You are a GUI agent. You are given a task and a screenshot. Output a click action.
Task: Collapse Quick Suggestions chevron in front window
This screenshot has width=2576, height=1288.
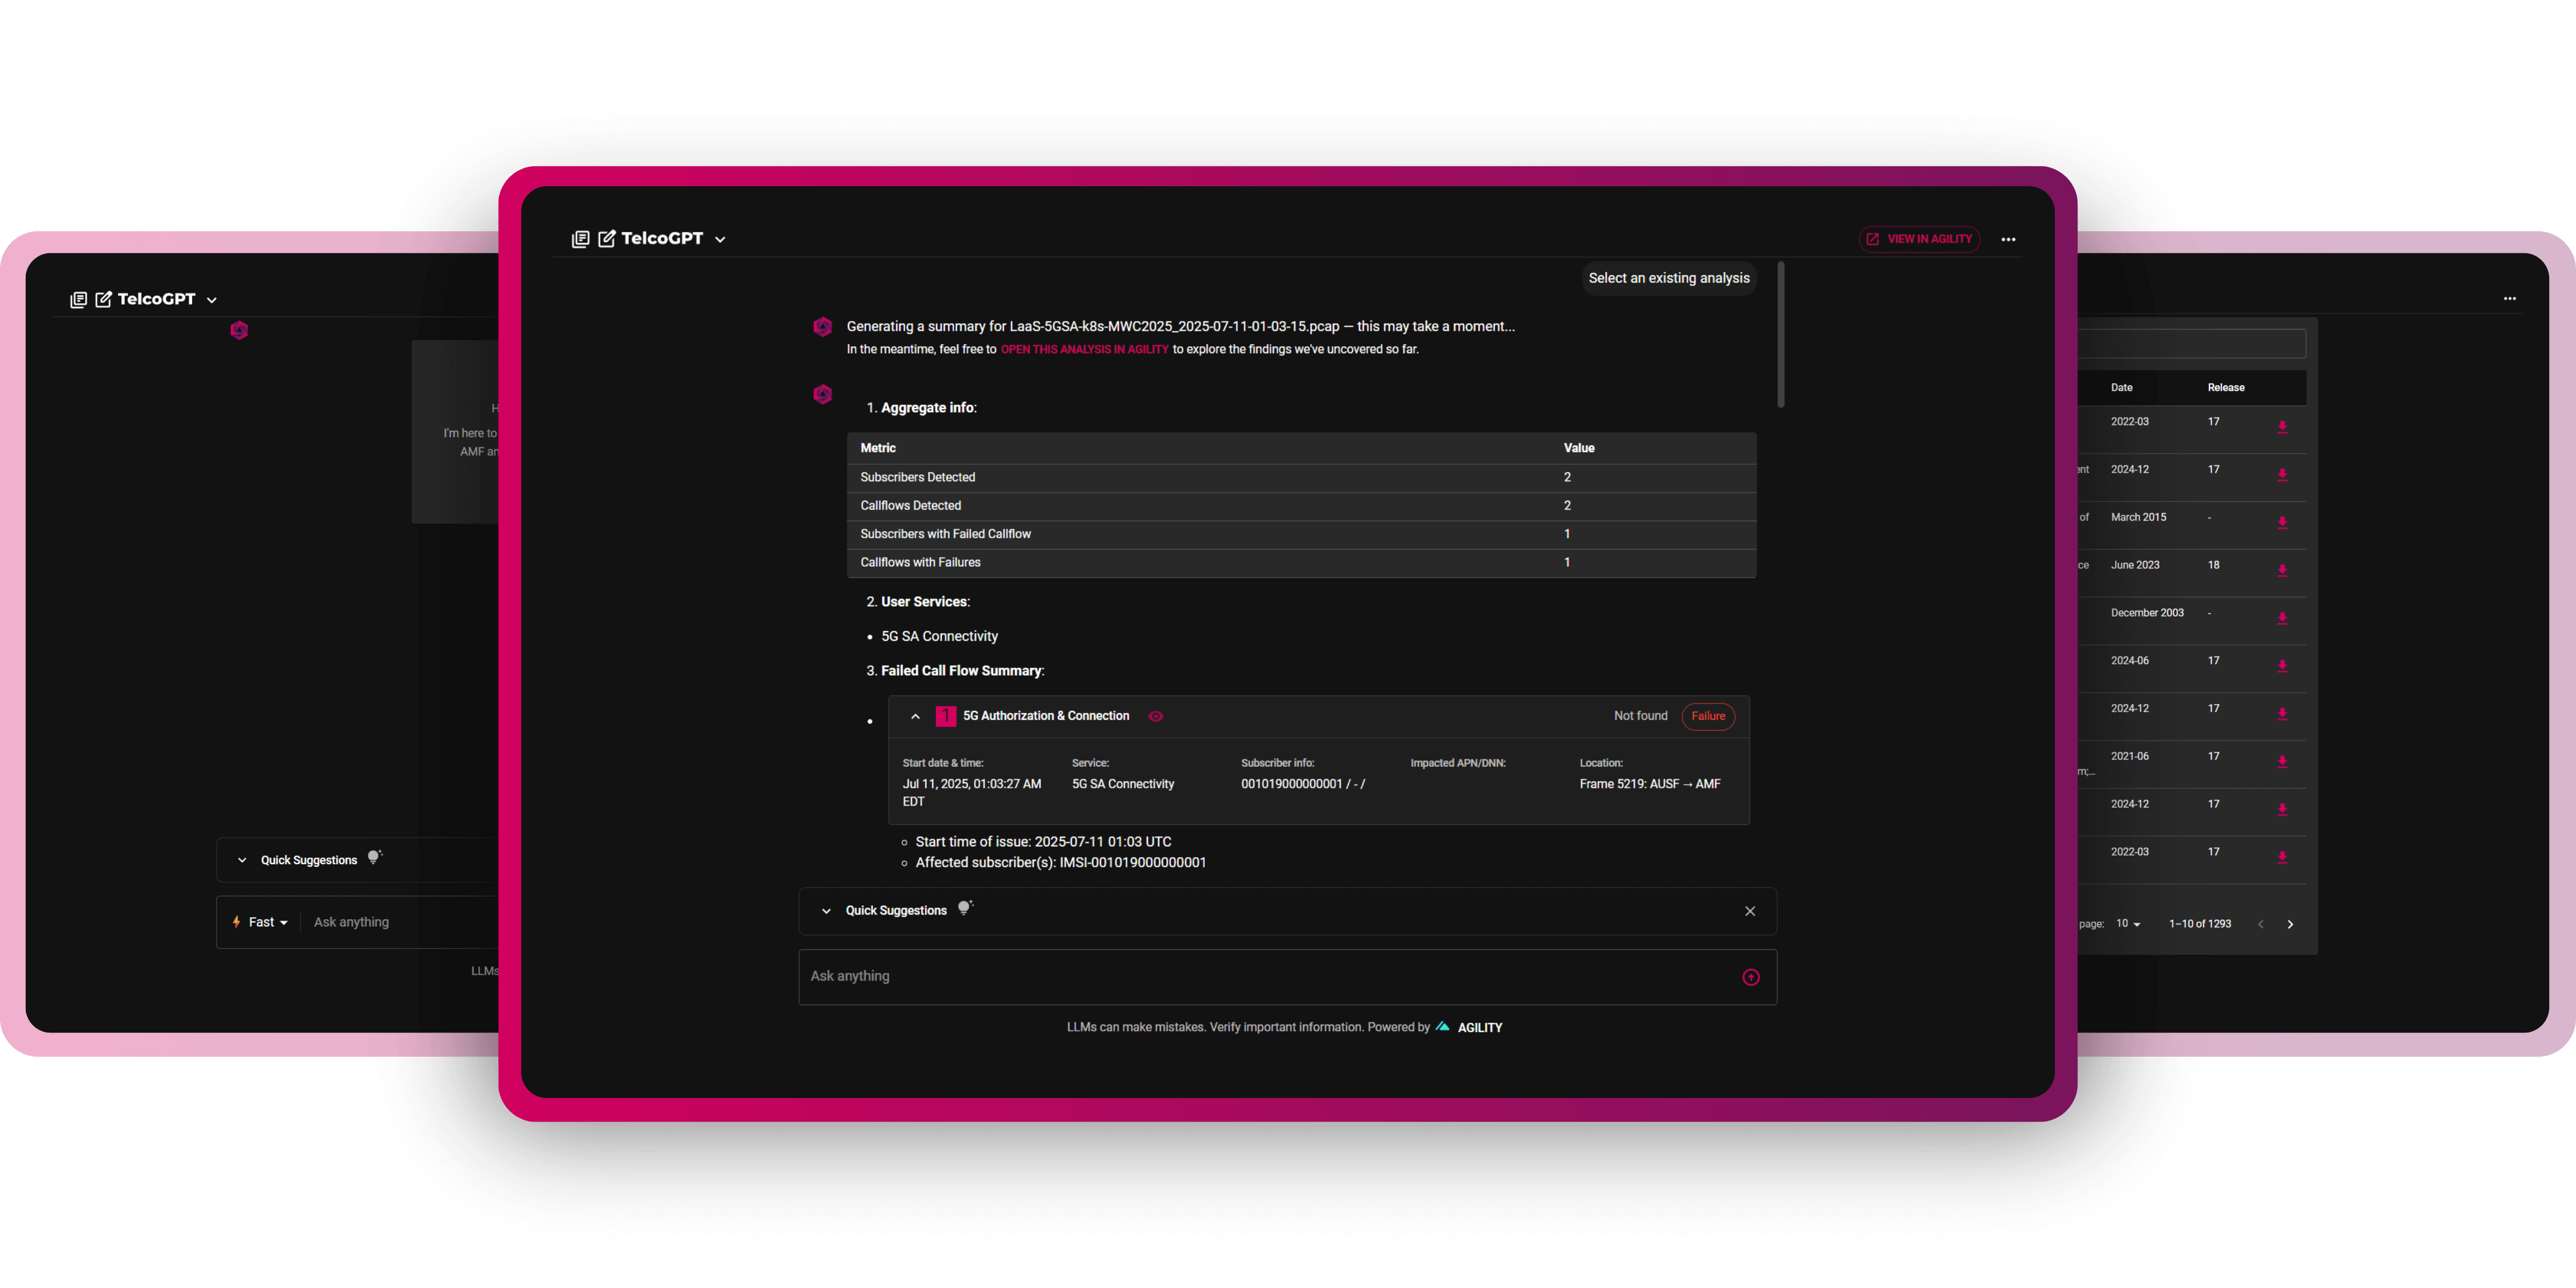(x=826, y=911)
